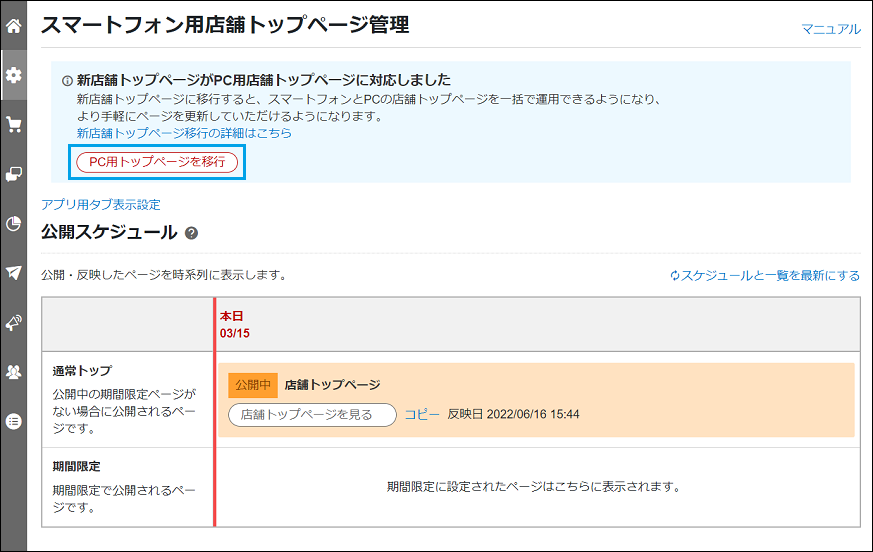Open the paper plane mail icon
The height and width of the screenshot is (552, 873).
[13, 272]
